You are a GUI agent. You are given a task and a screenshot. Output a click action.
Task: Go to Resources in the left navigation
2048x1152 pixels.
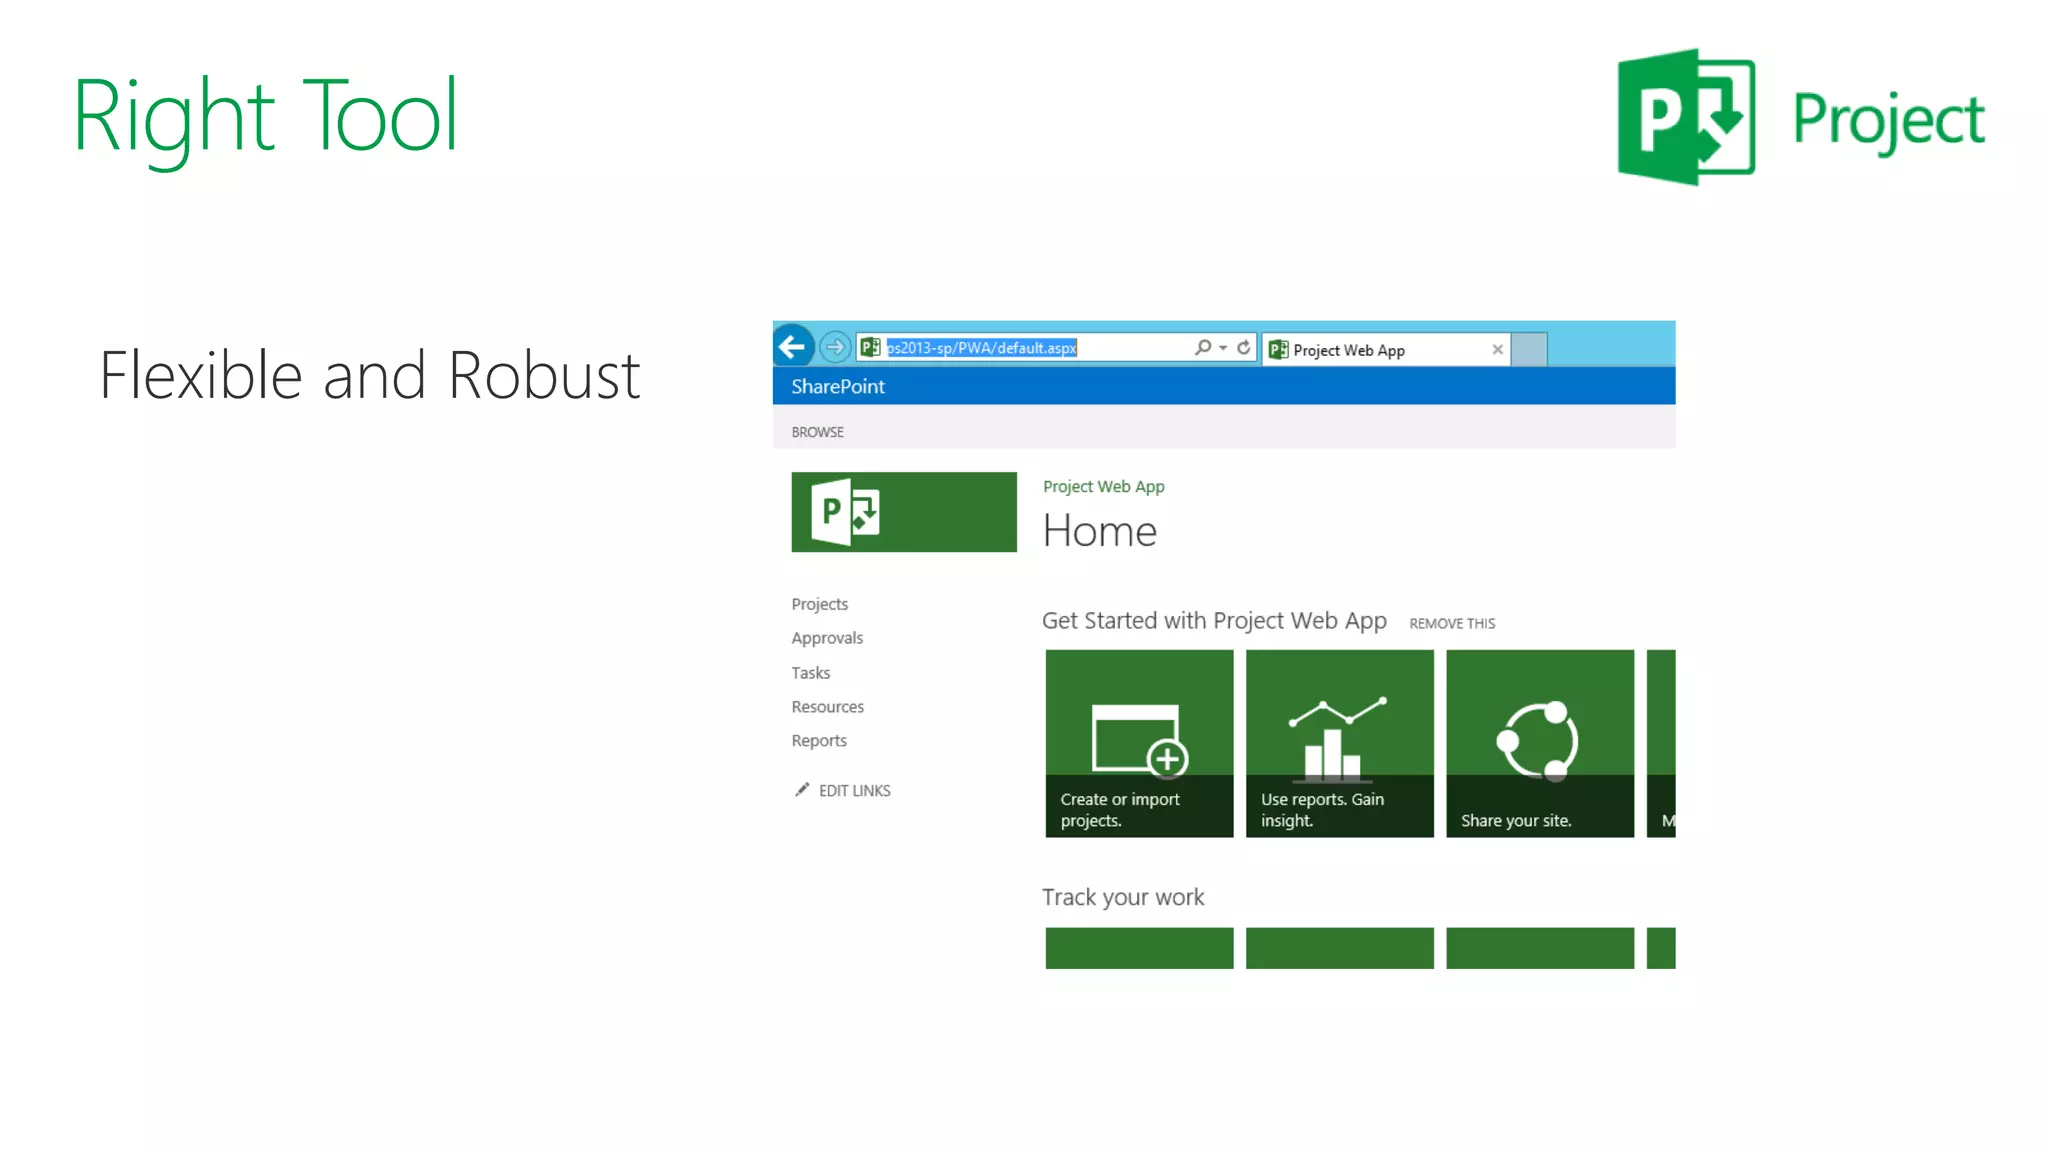coord(827,707)
